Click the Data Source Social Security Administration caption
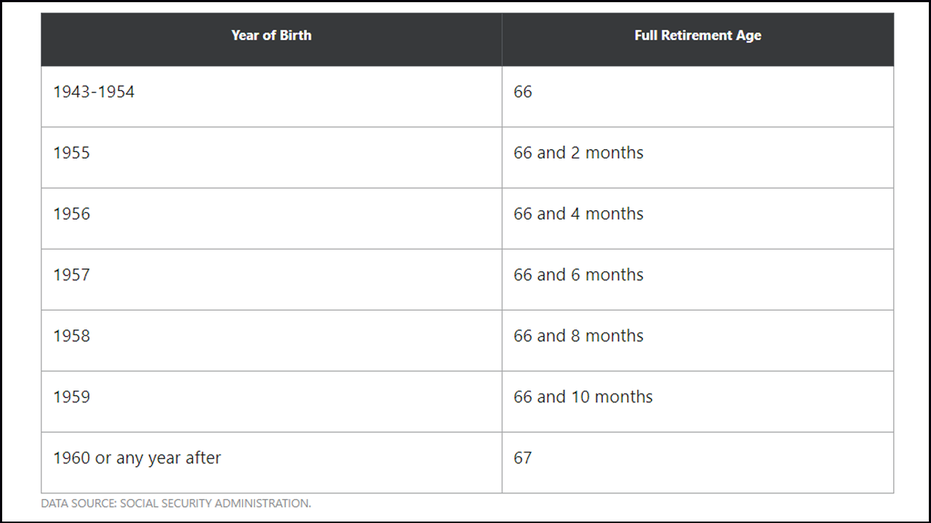 [176, 503]
